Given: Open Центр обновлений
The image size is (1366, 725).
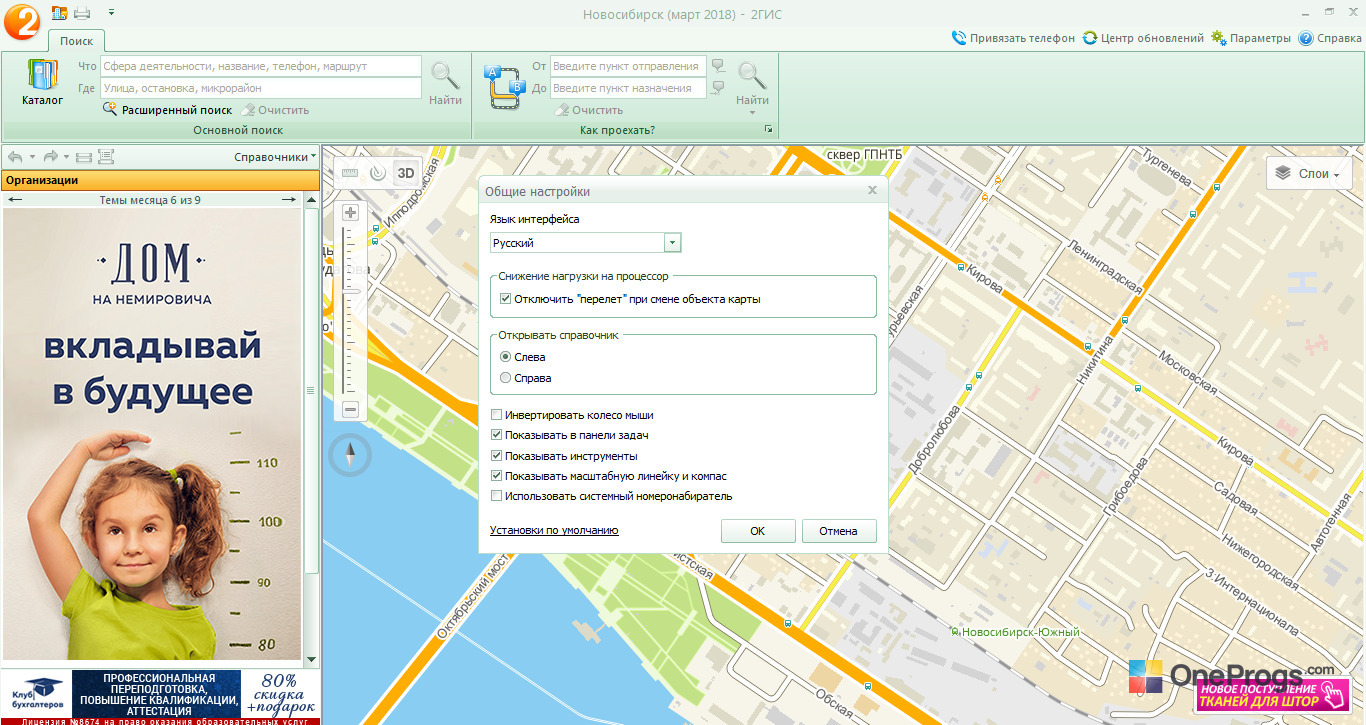Looking at the screenshot, I should pyautogui.click(x=1143, y=38).
